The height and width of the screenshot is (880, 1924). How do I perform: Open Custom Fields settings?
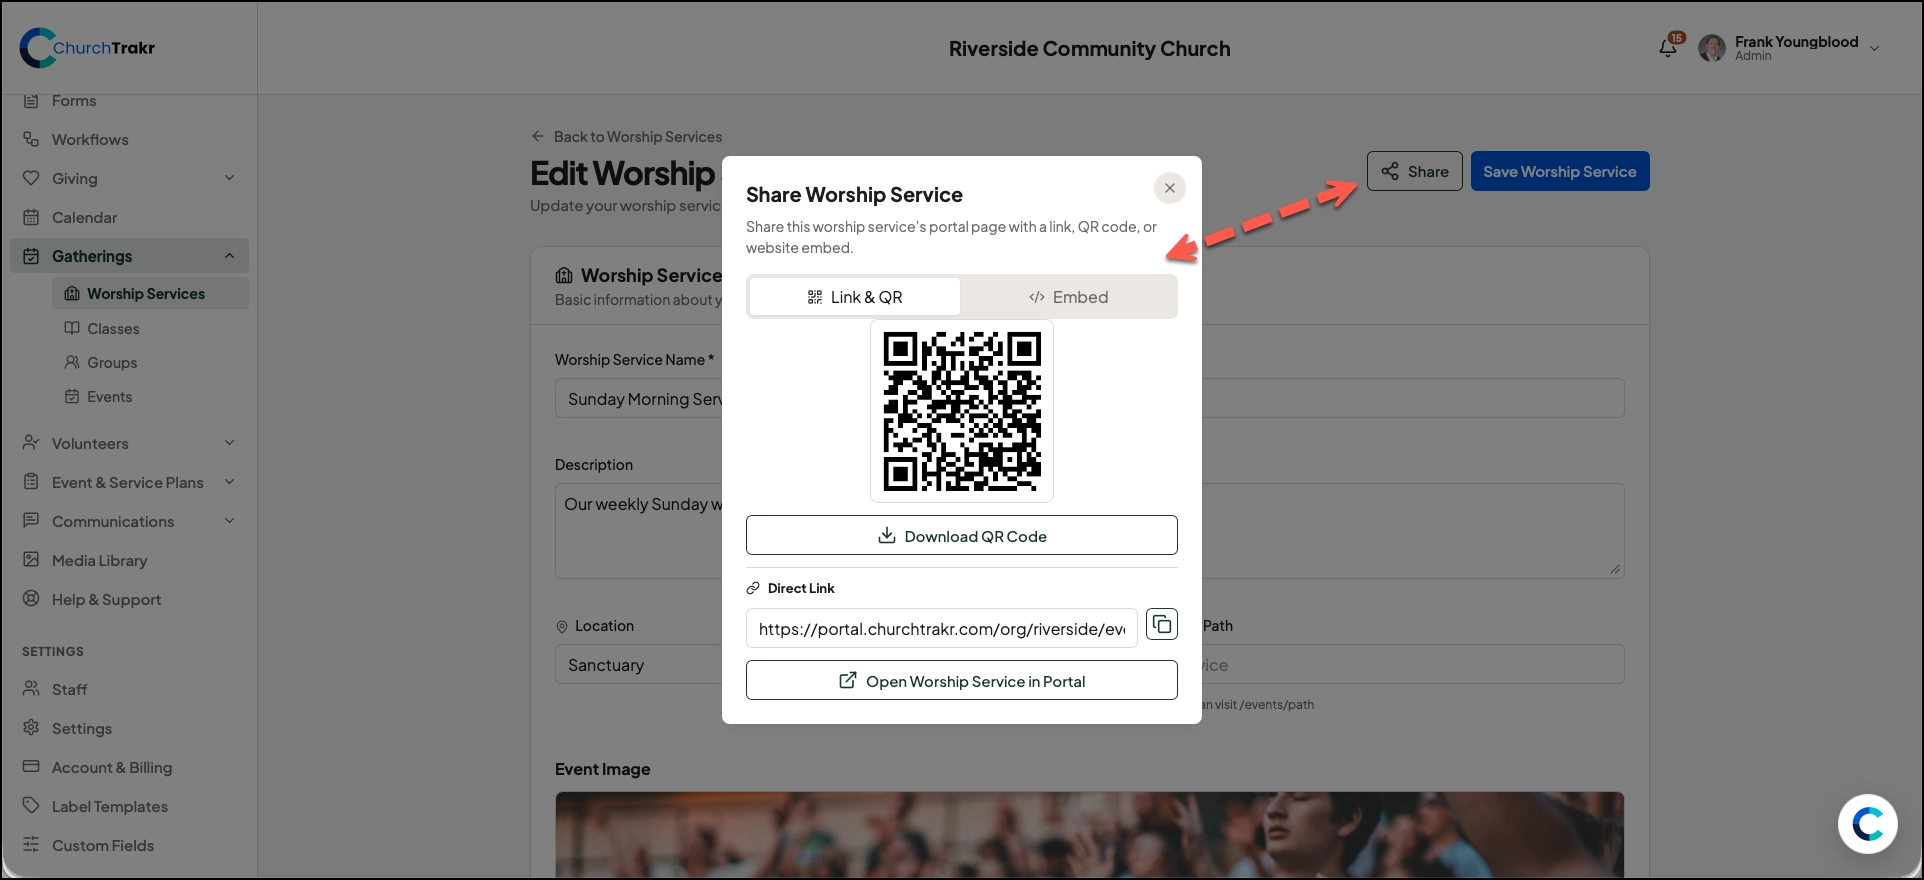(x=102, y=845)
